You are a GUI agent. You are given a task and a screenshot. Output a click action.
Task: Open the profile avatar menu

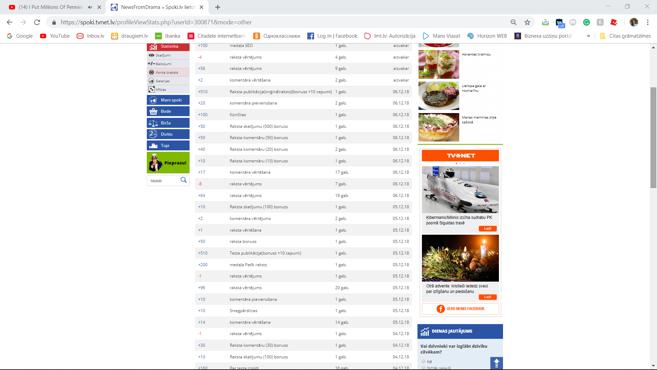(x=634, y=22)
